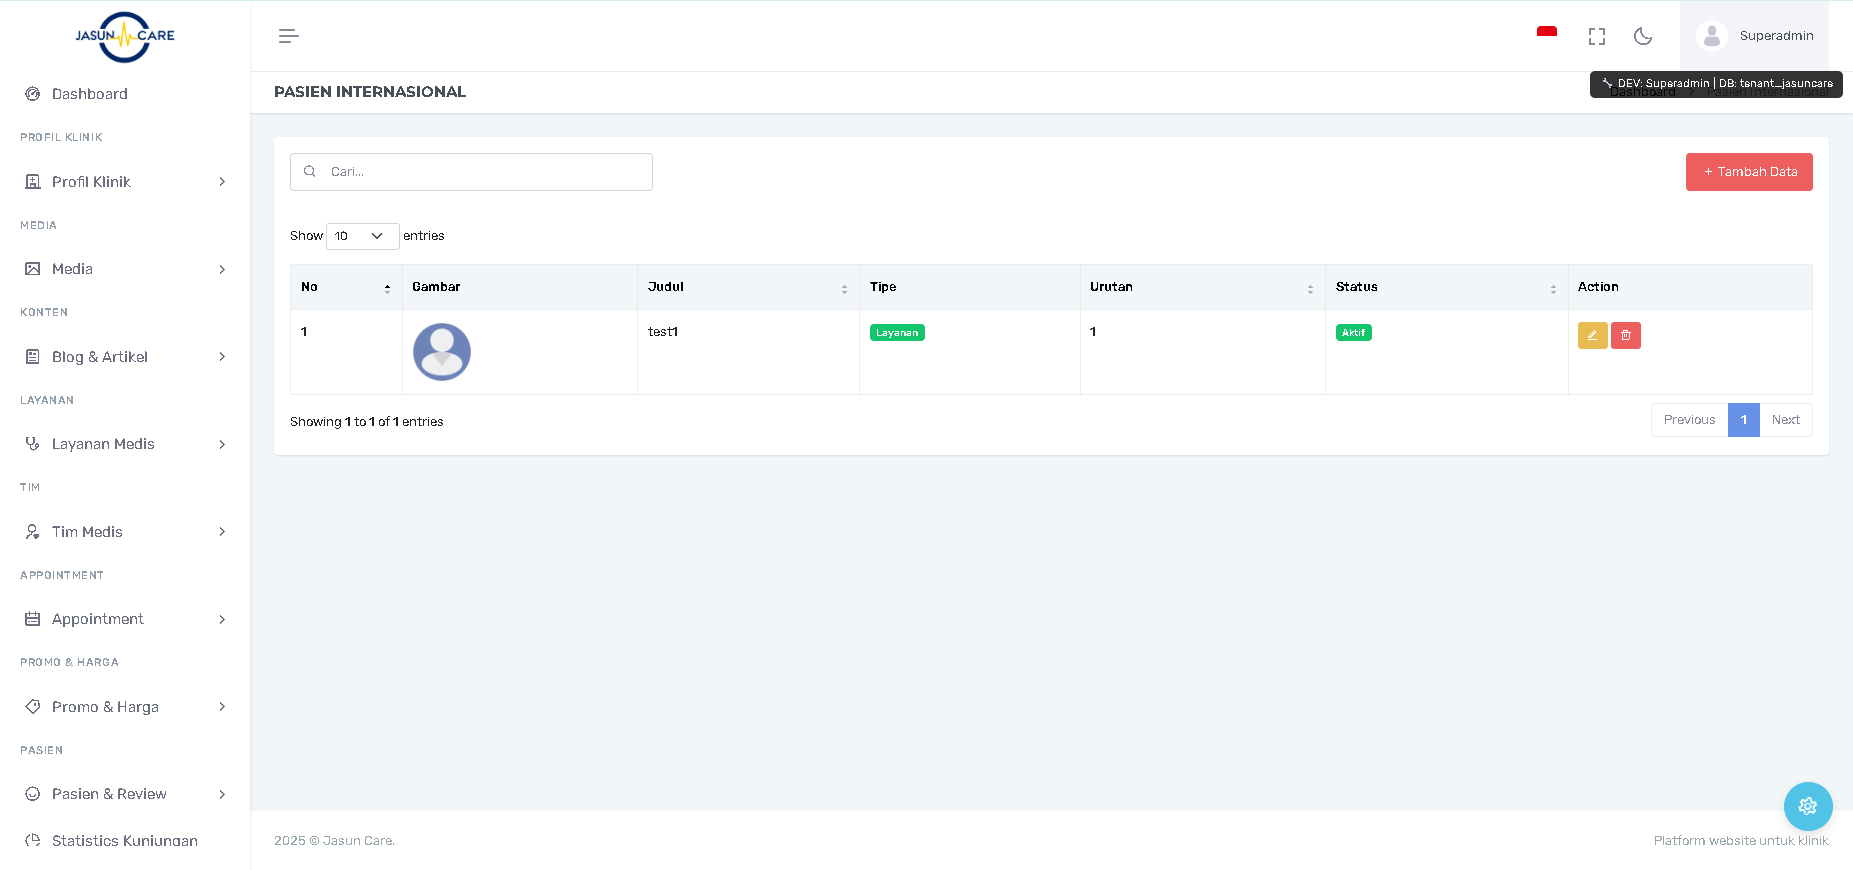Click the Tambah Data button
Screen dimensions: 1853x870
pos(1748,172)
